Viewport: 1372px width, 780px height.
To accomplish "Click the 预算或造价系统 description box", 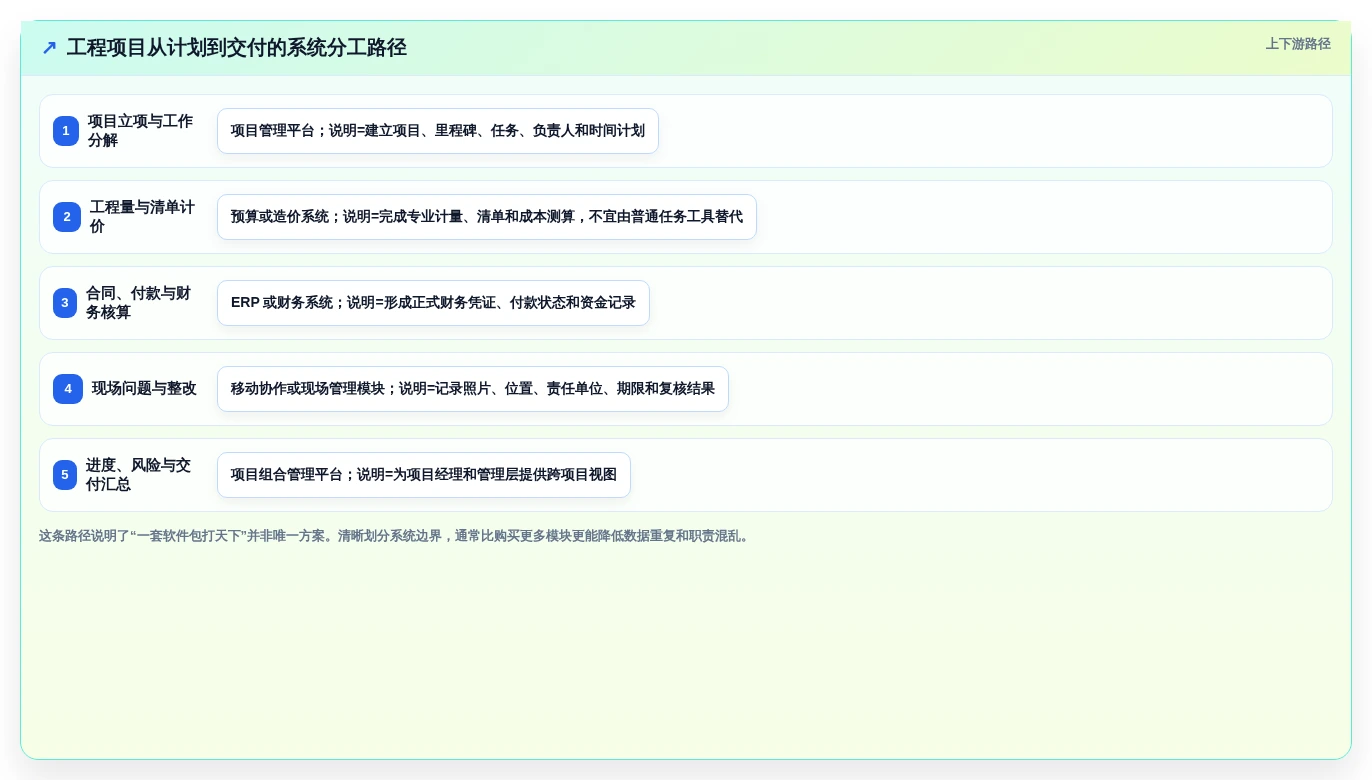I will [487, 217].
